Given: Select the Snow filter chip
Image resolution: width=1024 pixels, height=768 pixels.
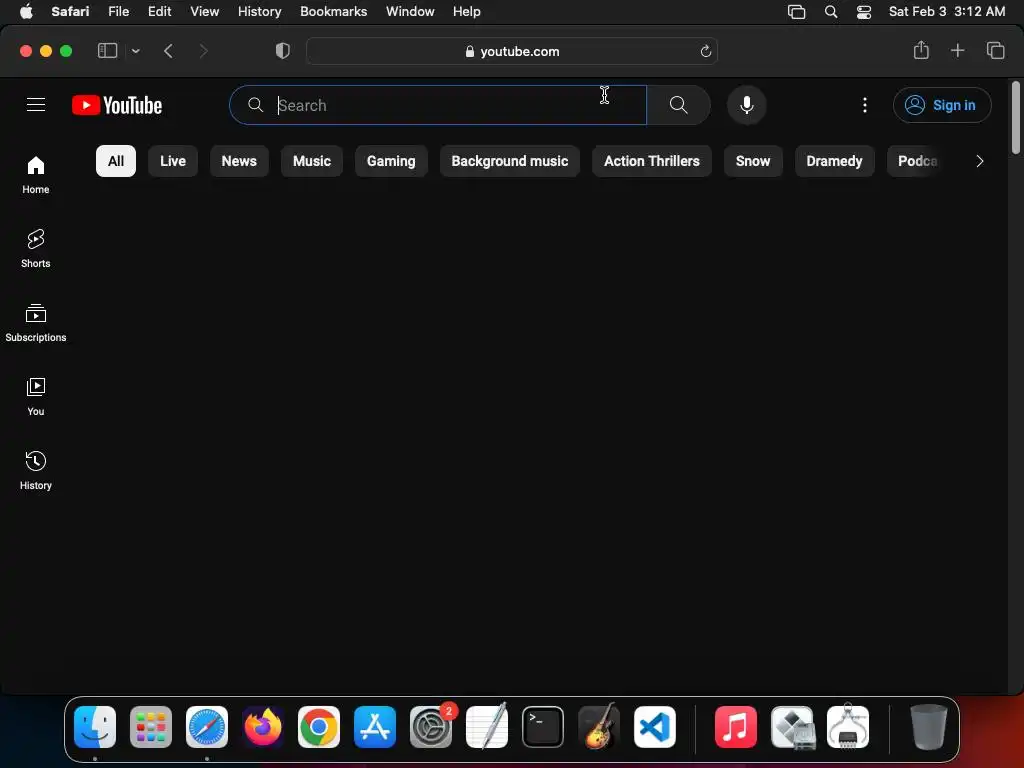Looking at the screenshot, I should 753,161.
